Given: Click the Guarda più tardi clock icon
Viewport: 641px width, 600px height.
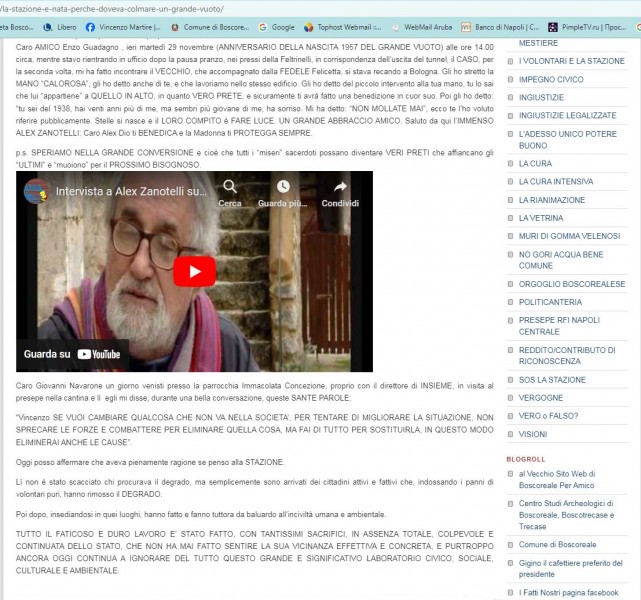Looking at the screenshot, I should (x=283, y=186).
